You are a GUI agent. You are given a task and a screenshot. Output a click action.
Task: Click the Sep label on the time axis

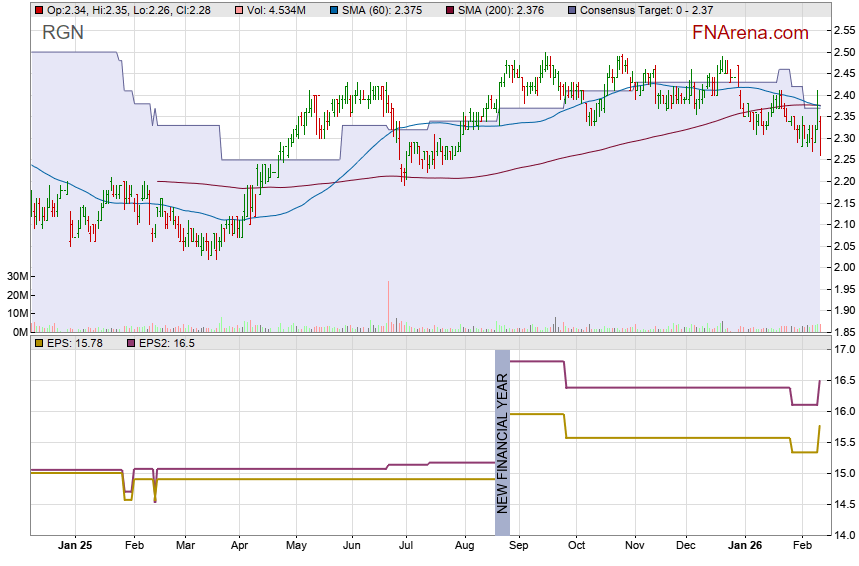pos(518,546)
